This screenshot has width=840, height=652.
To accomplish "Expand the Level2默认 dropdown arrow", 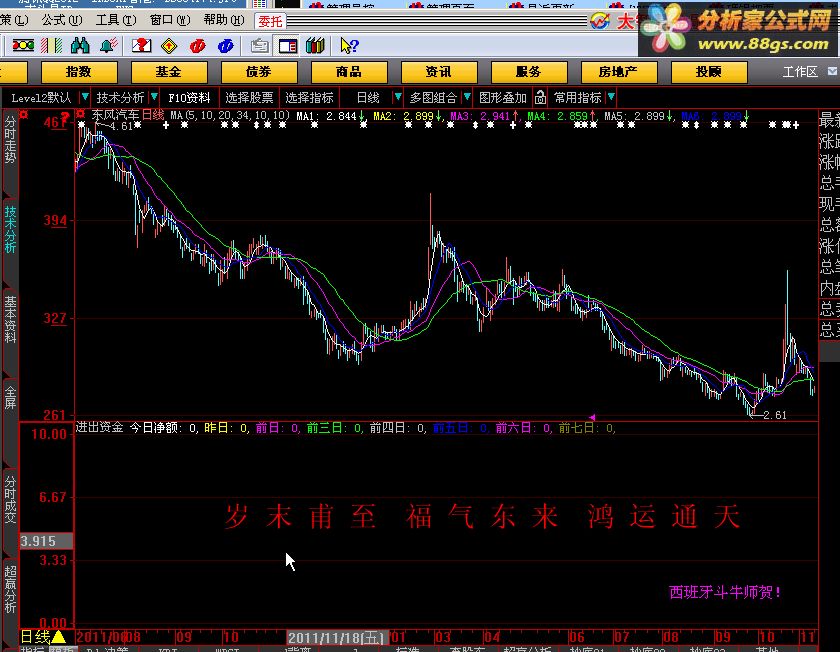I will [84, 98].
